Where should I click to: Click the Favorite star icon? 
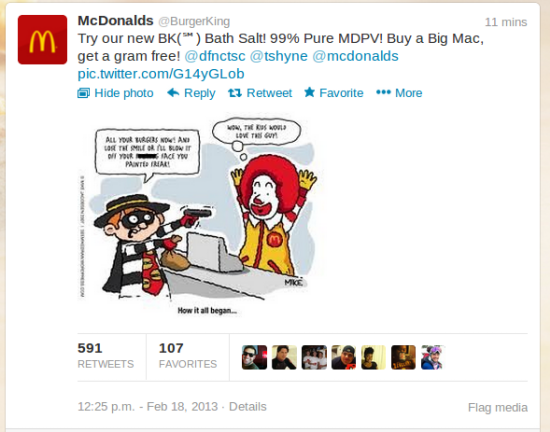tap(309, 92)
